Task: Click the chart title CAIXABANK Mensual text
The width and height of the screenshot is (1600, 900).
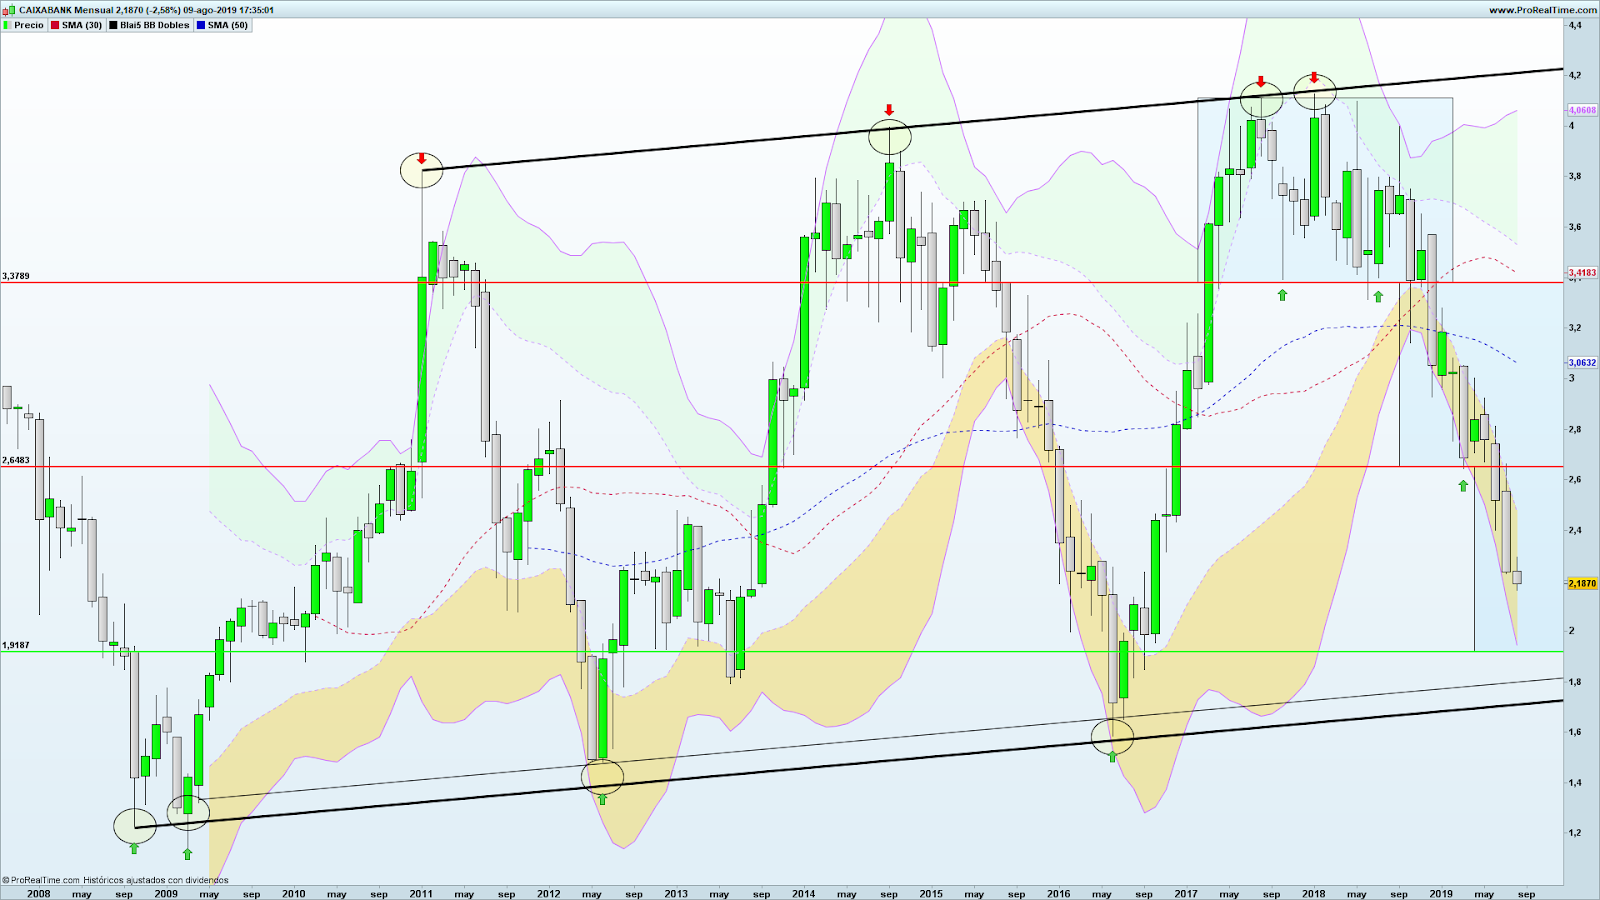Action: pyautogui.click(x=66, y=10)
